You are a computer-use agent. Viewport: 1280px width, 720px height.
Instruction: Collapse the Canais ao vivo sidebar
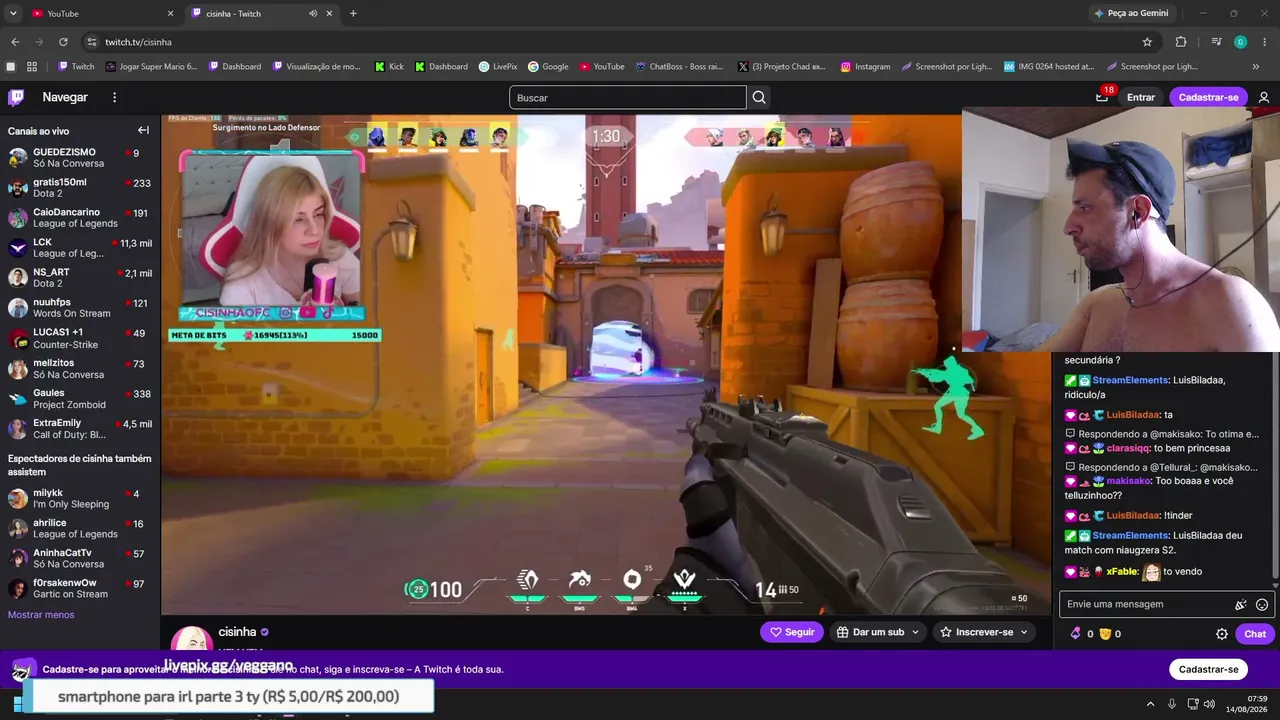[x=143, y=130]
